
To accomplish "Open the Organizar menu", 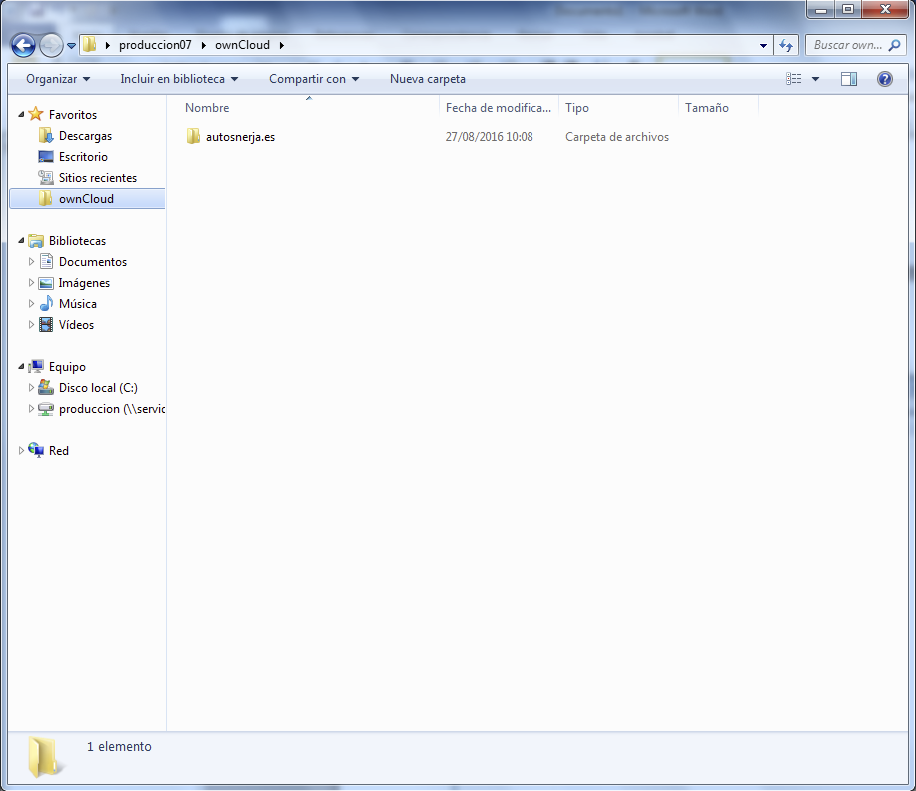I will click(x=58, y=79).
